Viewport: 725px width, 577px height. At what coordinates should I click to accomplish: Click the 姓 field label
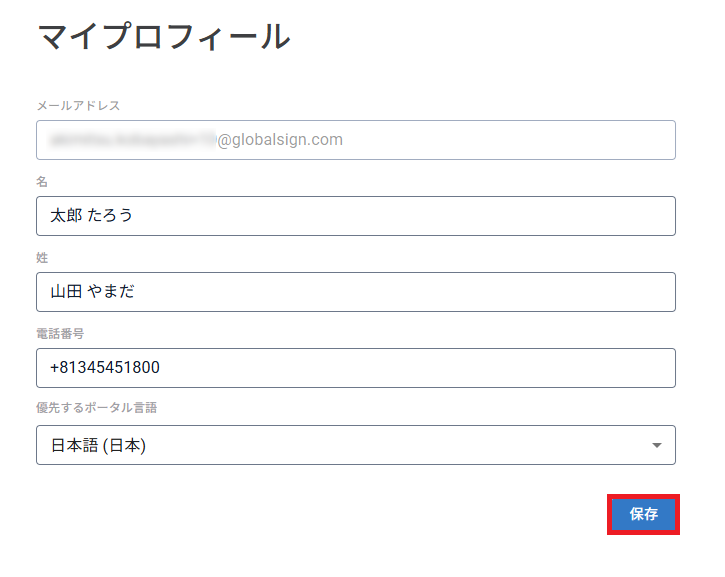tap(42, 258)
